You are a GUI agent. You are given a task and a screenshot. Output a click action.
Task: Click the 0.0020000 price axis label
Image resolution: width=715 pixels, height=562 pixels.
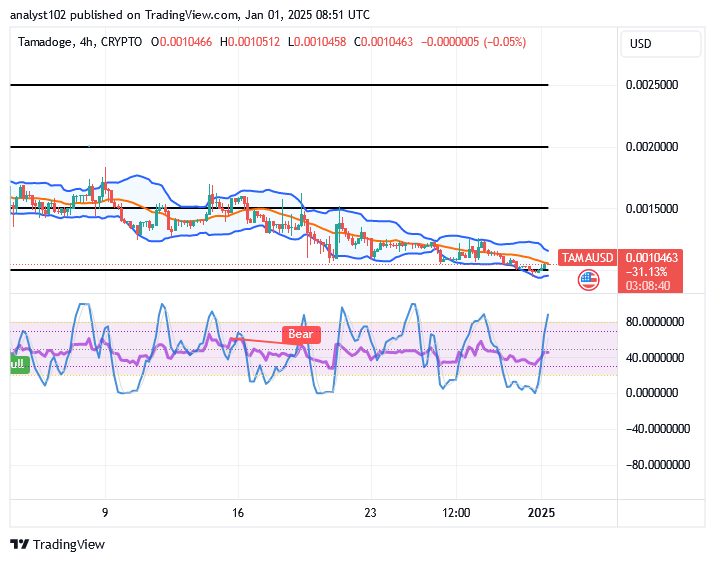click(x=652, y=147)
